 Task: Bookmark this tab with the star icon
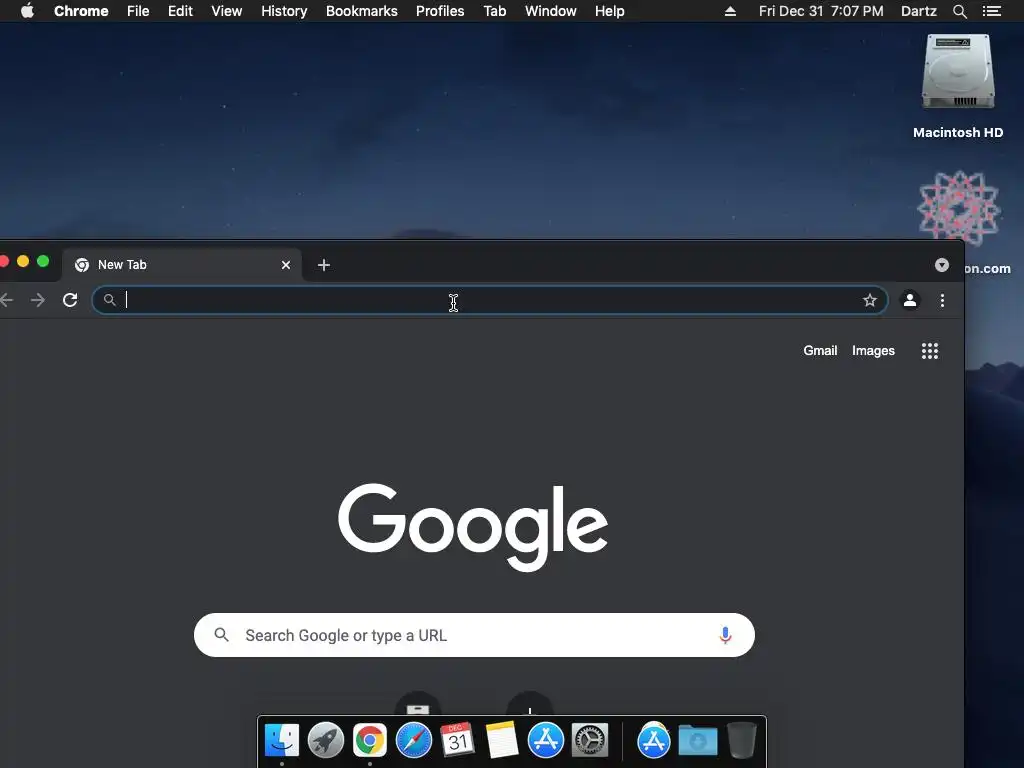[x=869, y=300]
